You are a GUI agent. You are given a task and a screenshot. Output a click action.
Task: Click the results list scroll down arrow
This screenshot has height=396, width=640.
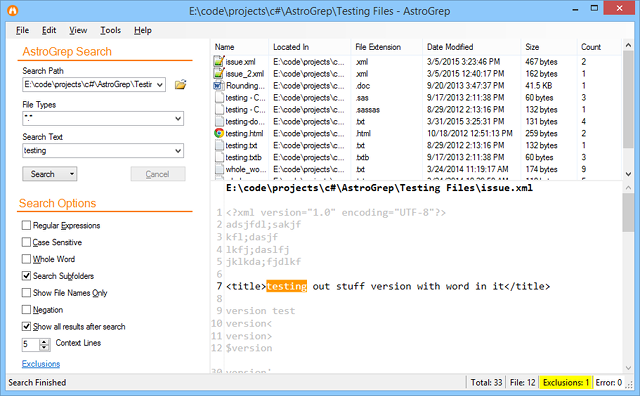tap(628, 174)
